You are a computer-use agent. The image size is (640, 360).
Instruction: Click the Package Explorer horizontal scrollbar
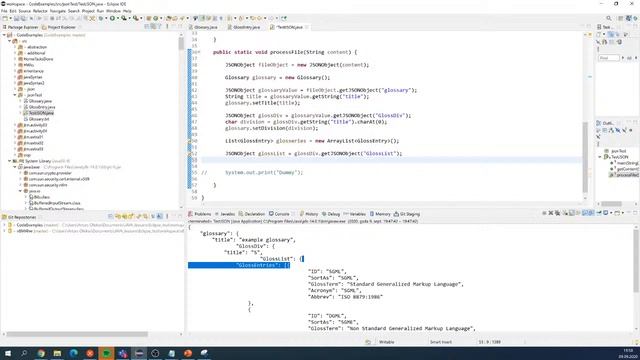(x=77, y=334)
